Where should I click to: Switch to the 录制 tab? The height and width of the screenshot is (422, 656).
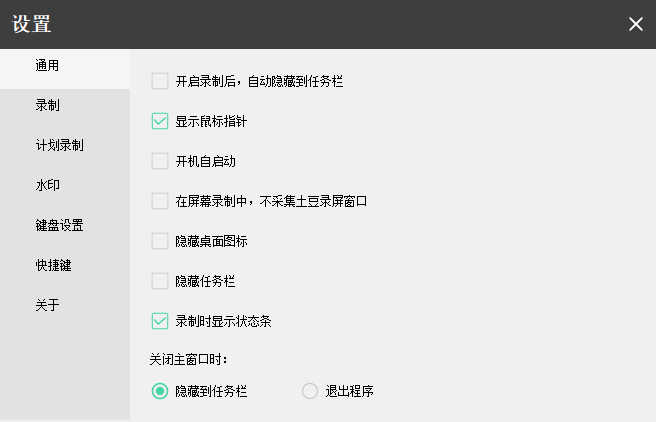click(48, 105)
